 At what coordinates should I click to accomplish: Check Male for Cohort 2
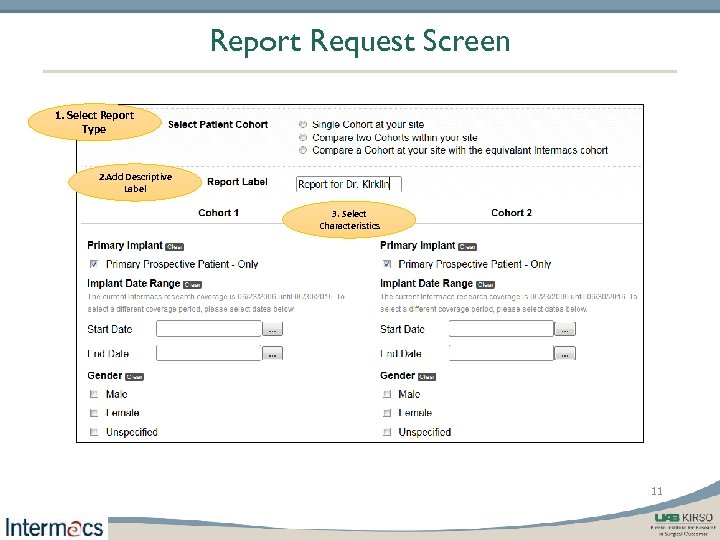pos(387,394)
